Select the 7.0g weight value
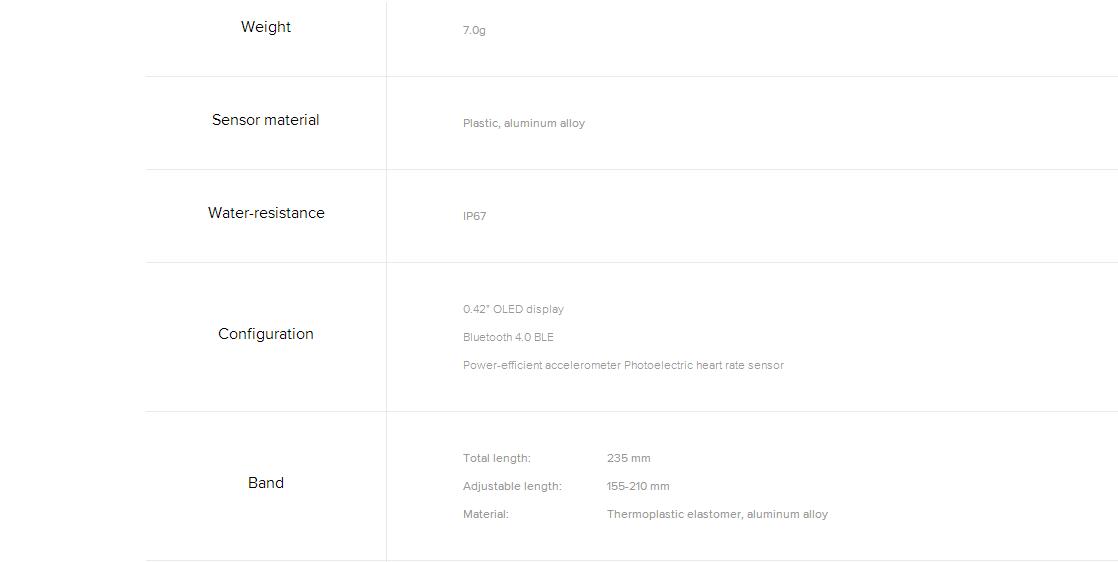Image resolution: width=1118 pixels, height=562 pixels. [x=474, y=31]
